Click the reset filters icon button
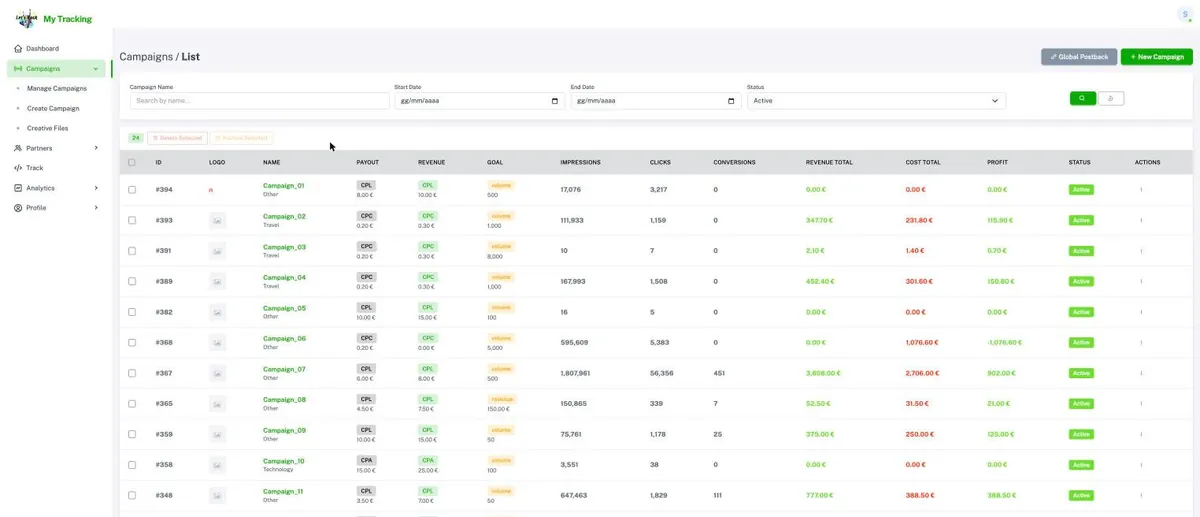 click(1111, 98)
